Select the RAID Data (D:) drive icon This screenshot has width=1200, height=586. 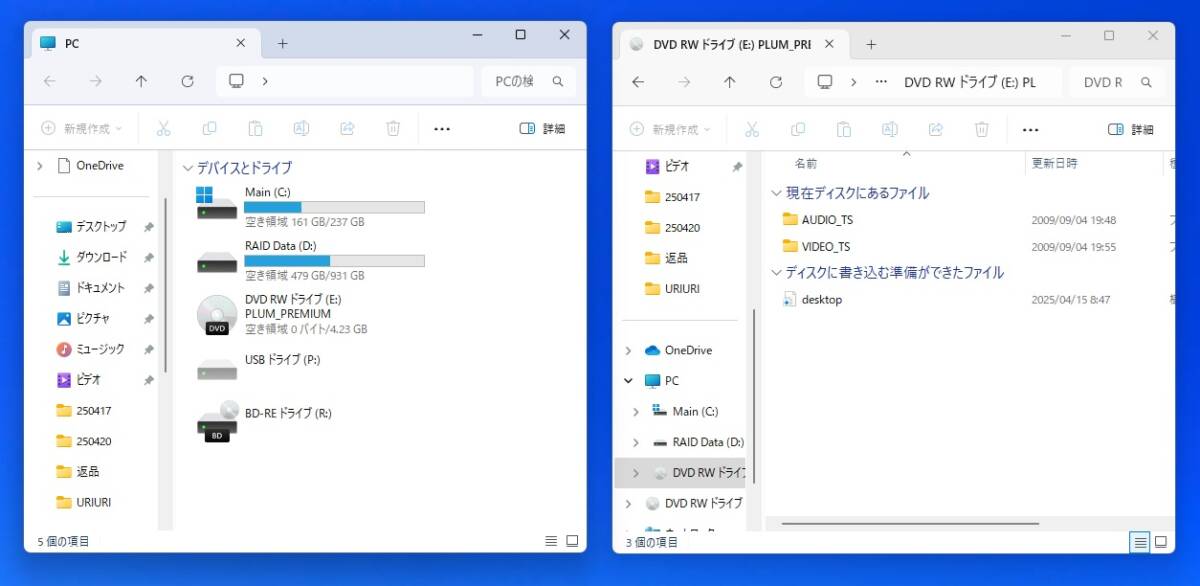(x=217, y=262)
